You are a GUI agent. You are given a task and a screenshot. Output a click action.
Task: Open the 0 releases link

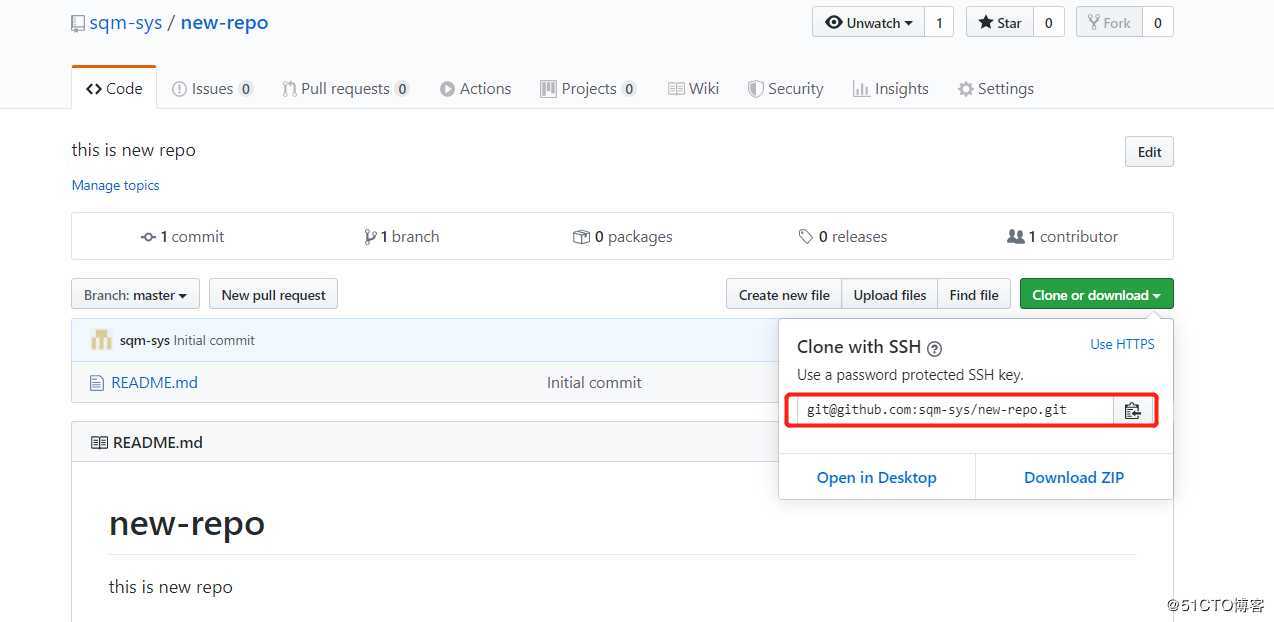[843, 237]
